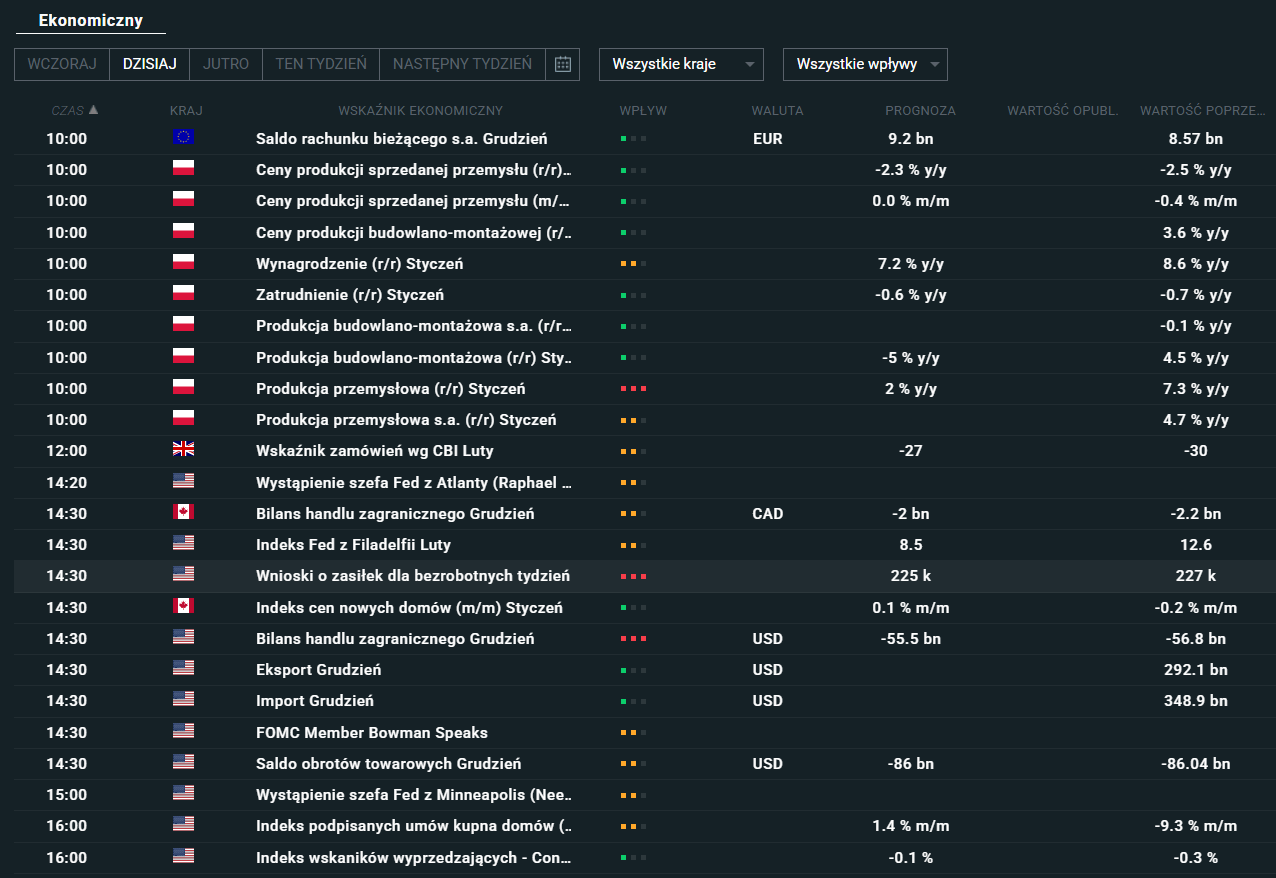Expand the Wszystkie kraje dropdown
Viewport: 1276px width, 878px height.
(681, 64)
